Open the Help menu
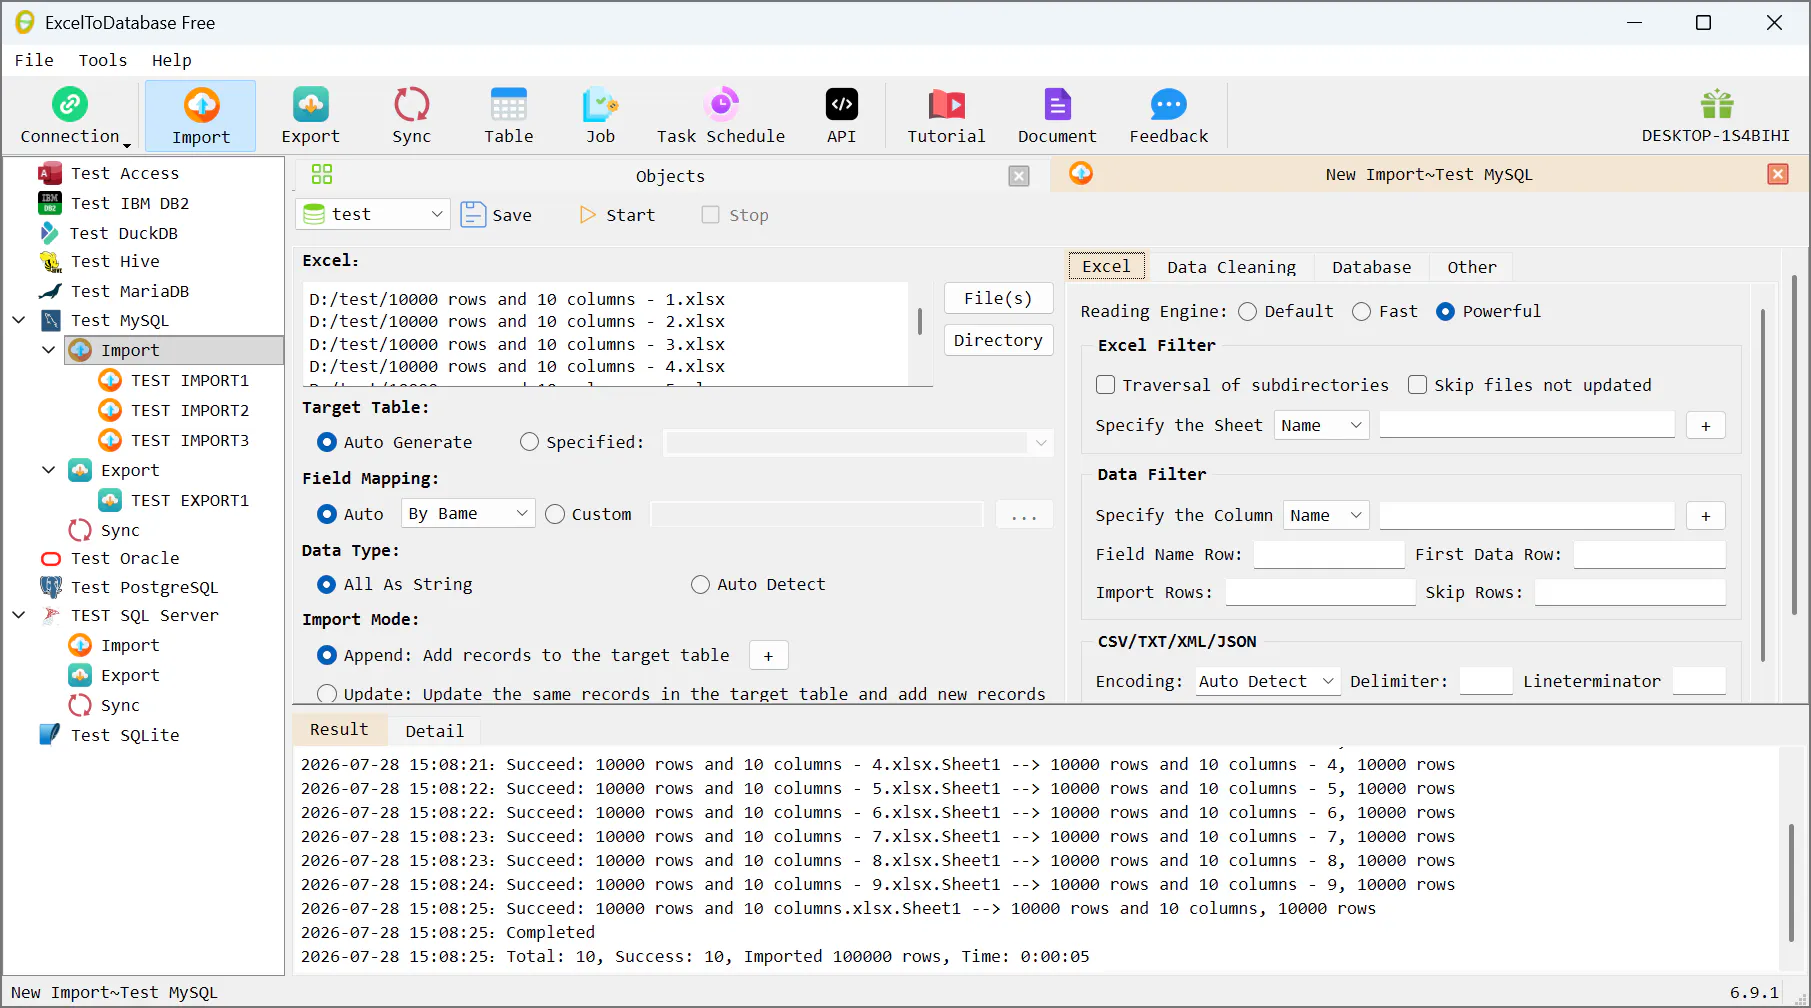The height and width of the screenshot is (1008, 1811). click(171, 60)
